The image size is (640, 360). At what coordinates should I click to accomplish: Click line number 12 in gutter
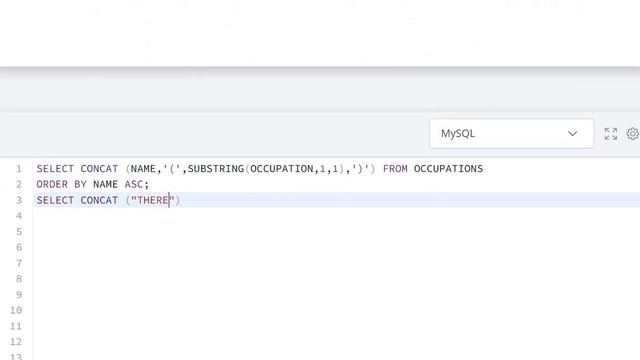coord(16,342)
